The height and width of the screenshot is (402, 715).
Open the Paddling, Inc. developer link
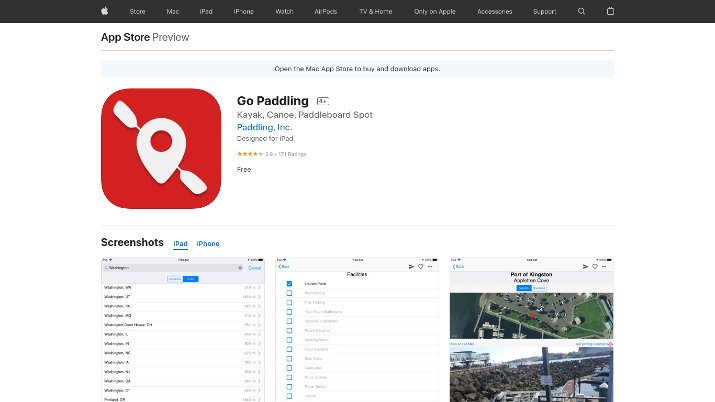264,127
